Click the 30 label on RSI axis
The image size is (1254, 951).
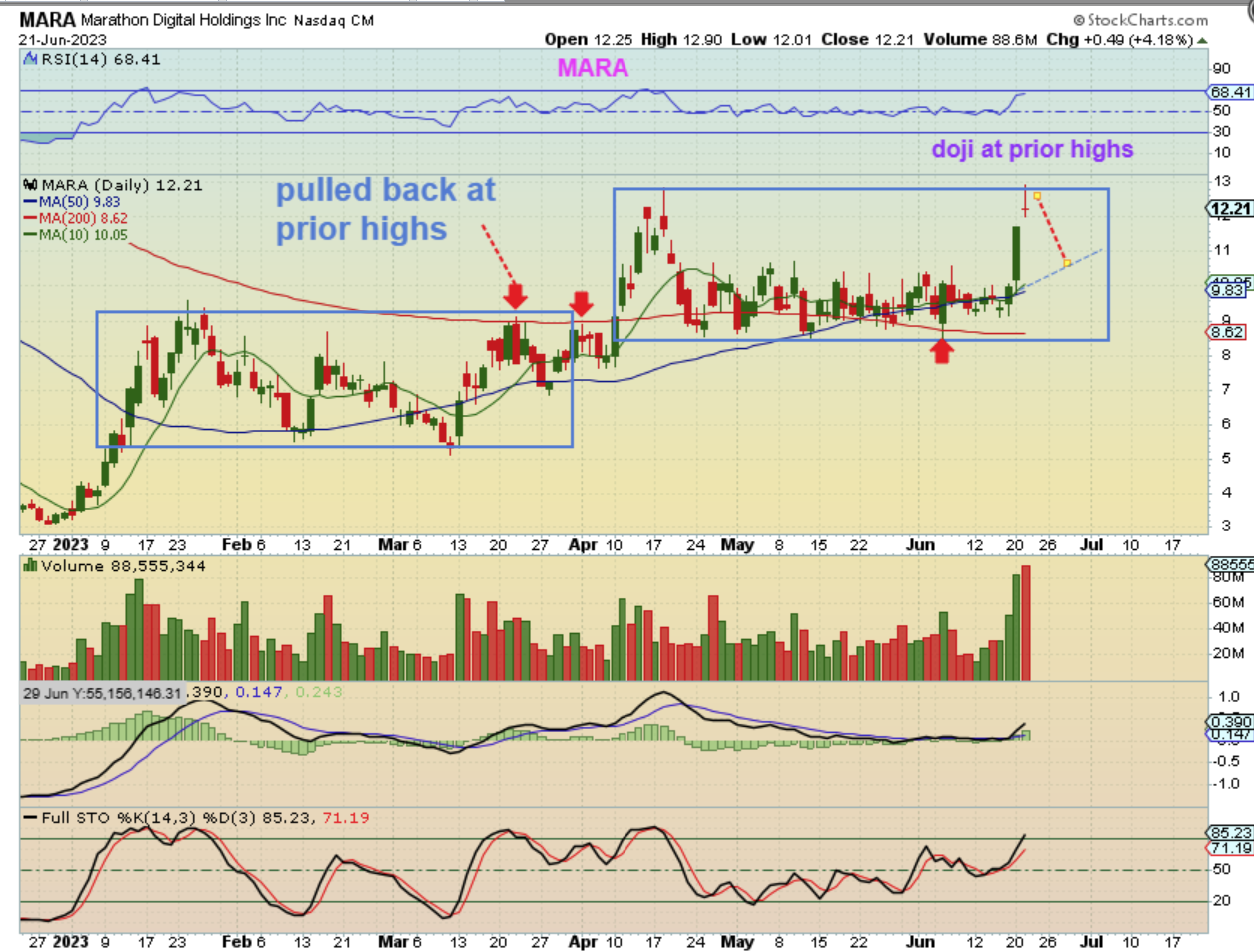[1220, 132]
